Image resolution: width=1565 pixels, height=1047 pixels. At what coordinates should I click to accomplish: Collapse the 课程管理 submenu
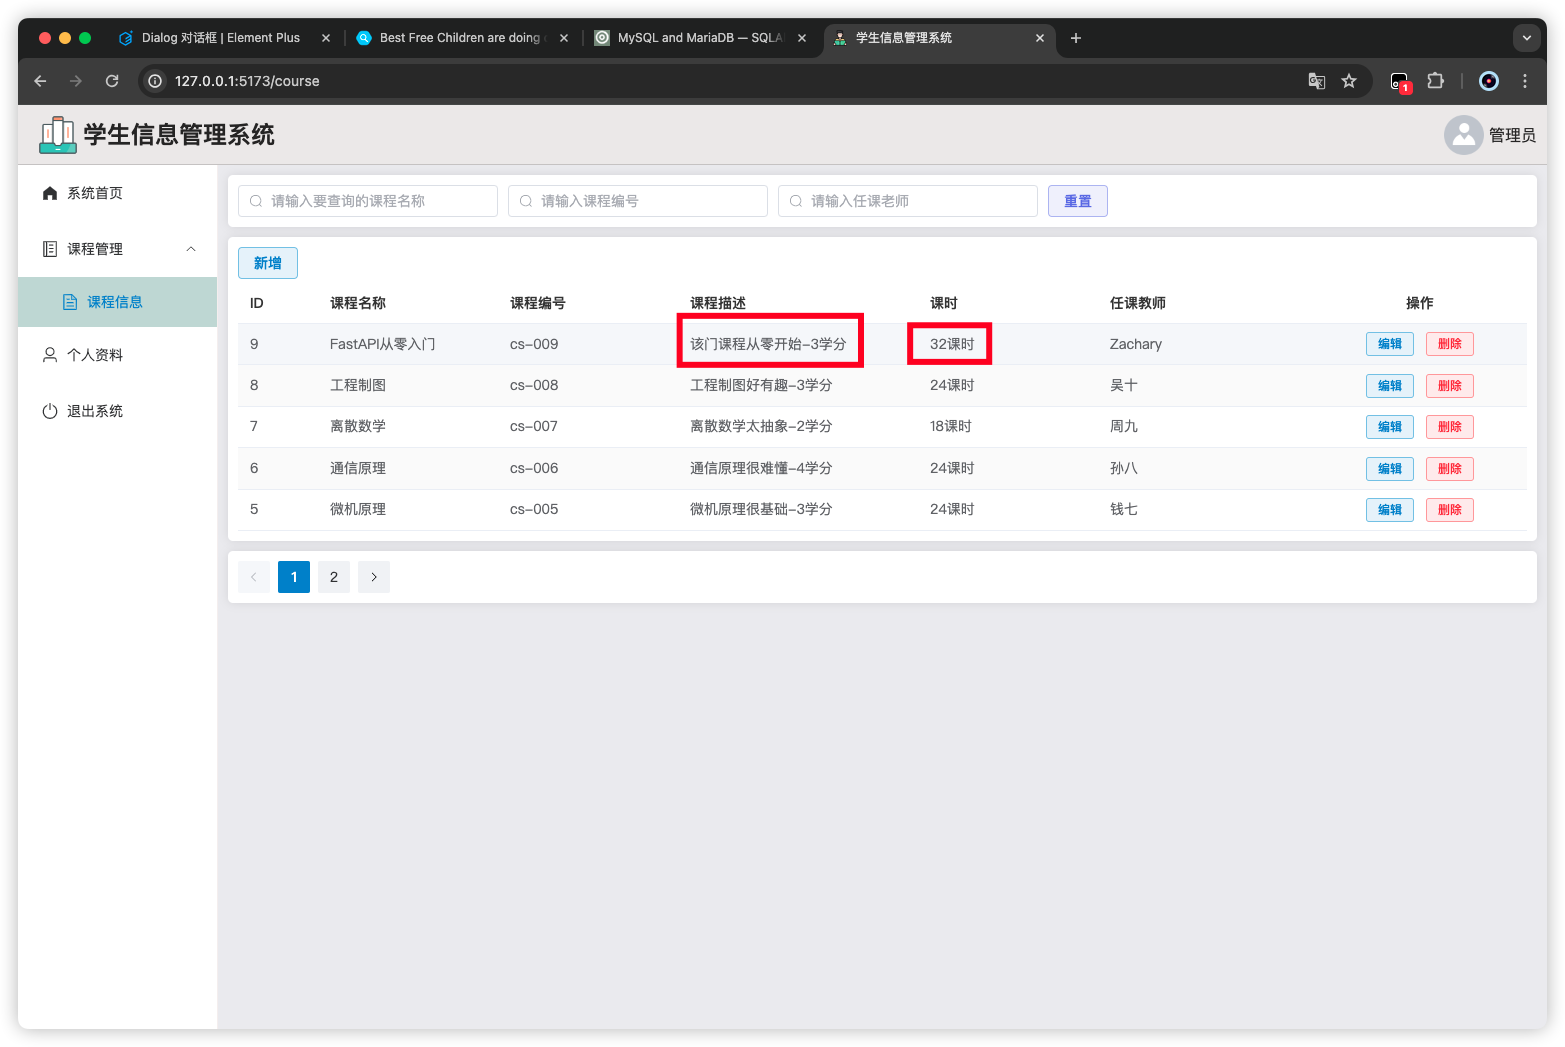click(118, 249)
